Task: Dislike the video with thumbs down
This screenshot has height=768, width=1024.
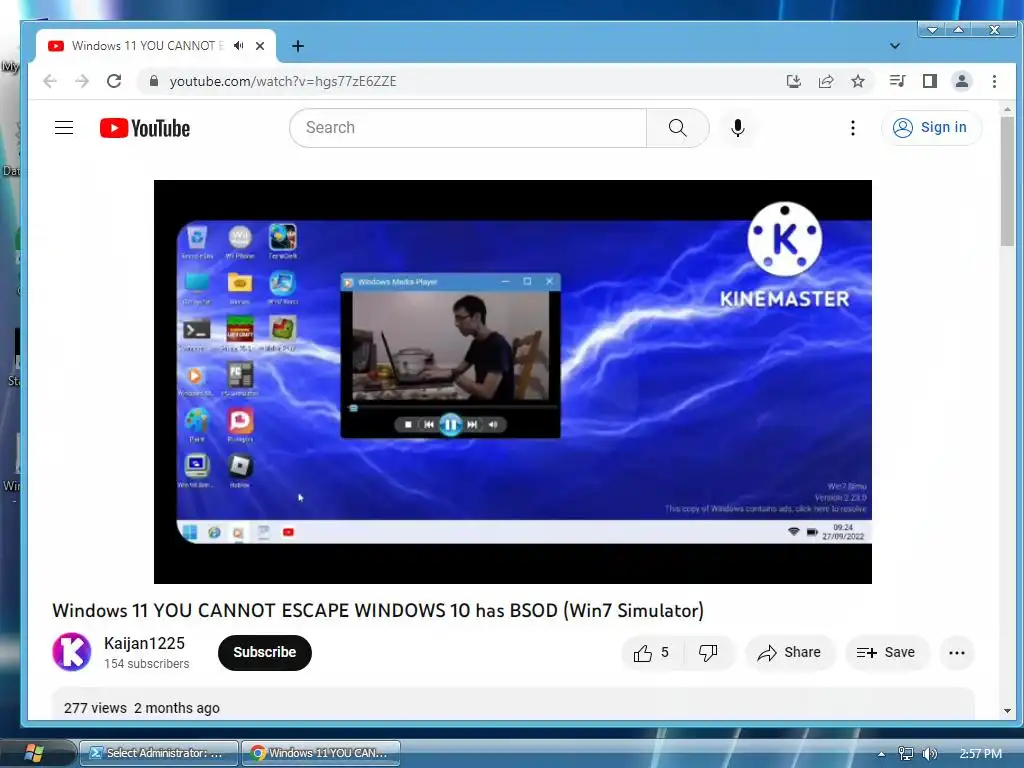Action: [x=708, y=652]
